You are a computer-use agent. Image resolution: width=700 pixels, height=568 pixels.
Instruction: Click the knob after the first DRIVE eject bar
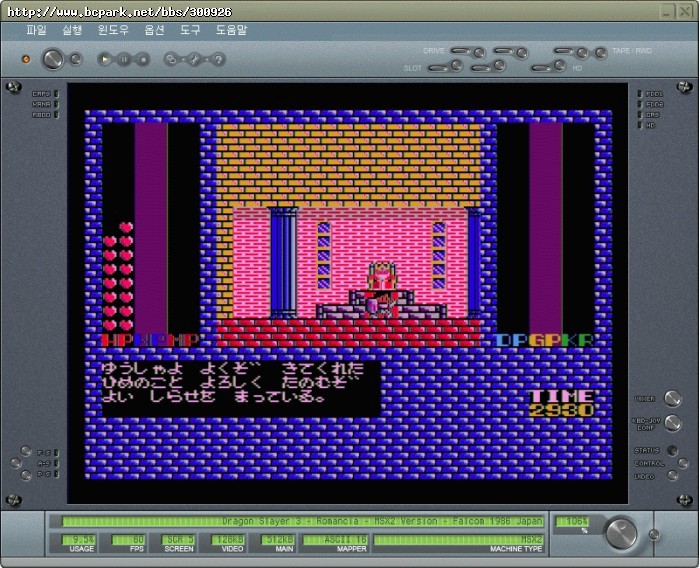[479, 53]
